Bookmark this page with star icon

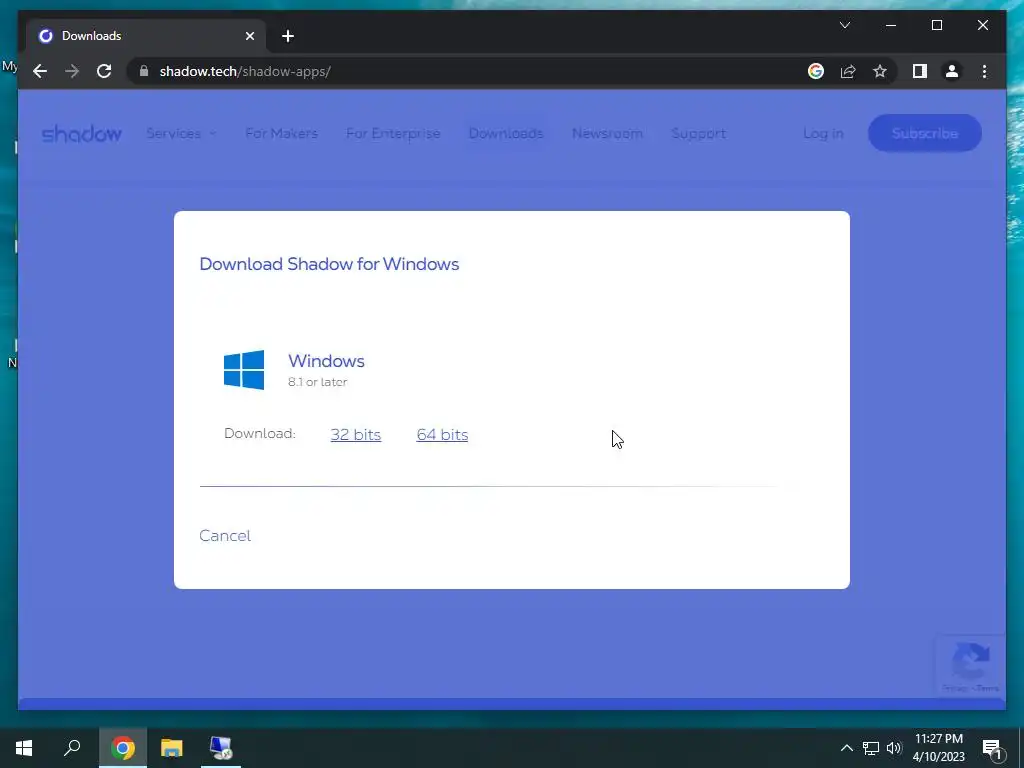click(880, 71)
